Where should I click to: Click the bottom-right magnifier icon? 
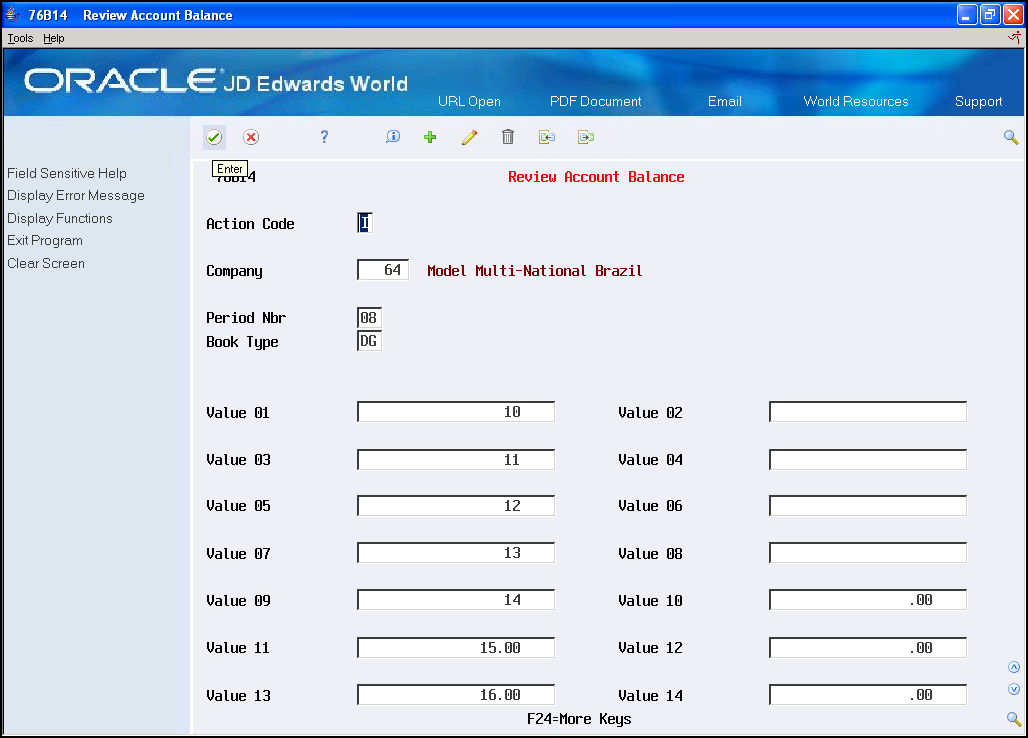[1014, 718]
